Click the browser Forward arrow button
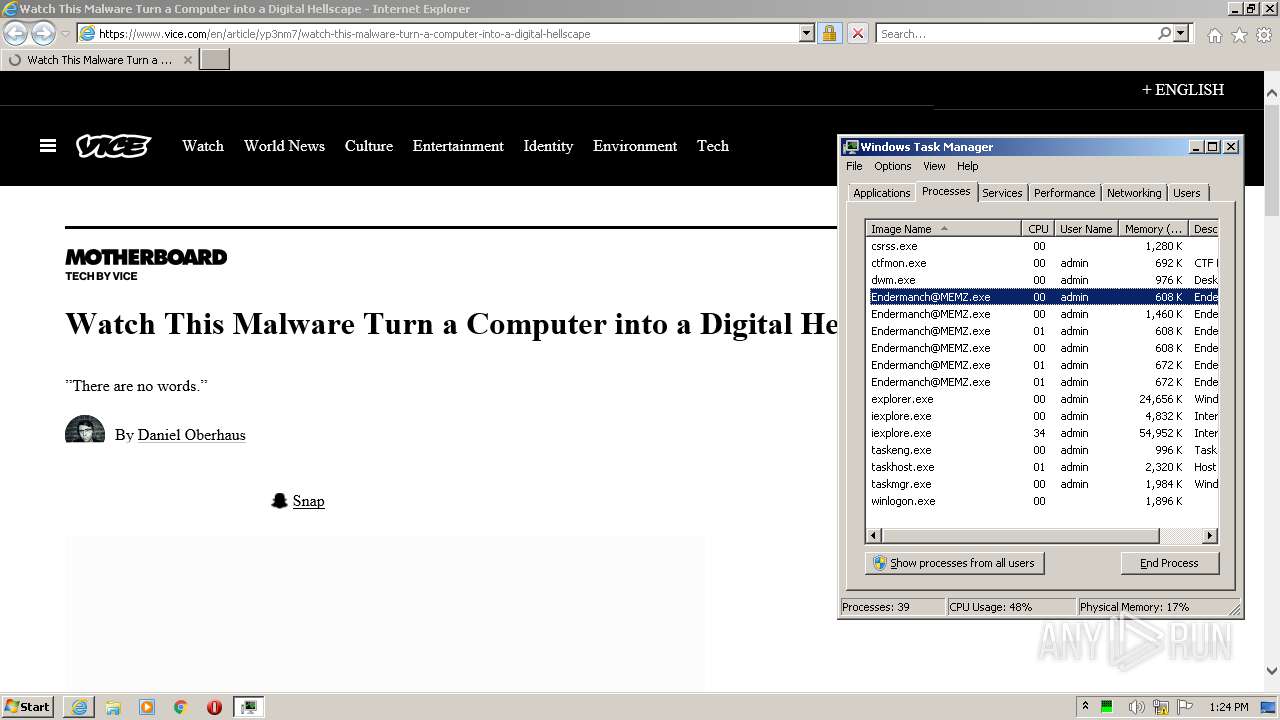The image size is (1280, 720). point(43,33)
